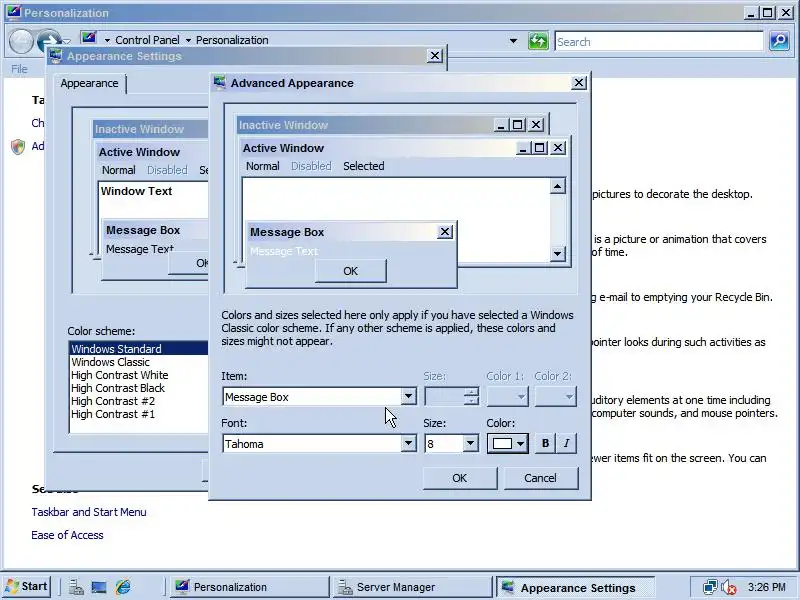This screenshot has width=800, height=600.
Task: Select Windows Standard color scheme
Action: pyautogui.click(x=138, y=348)
